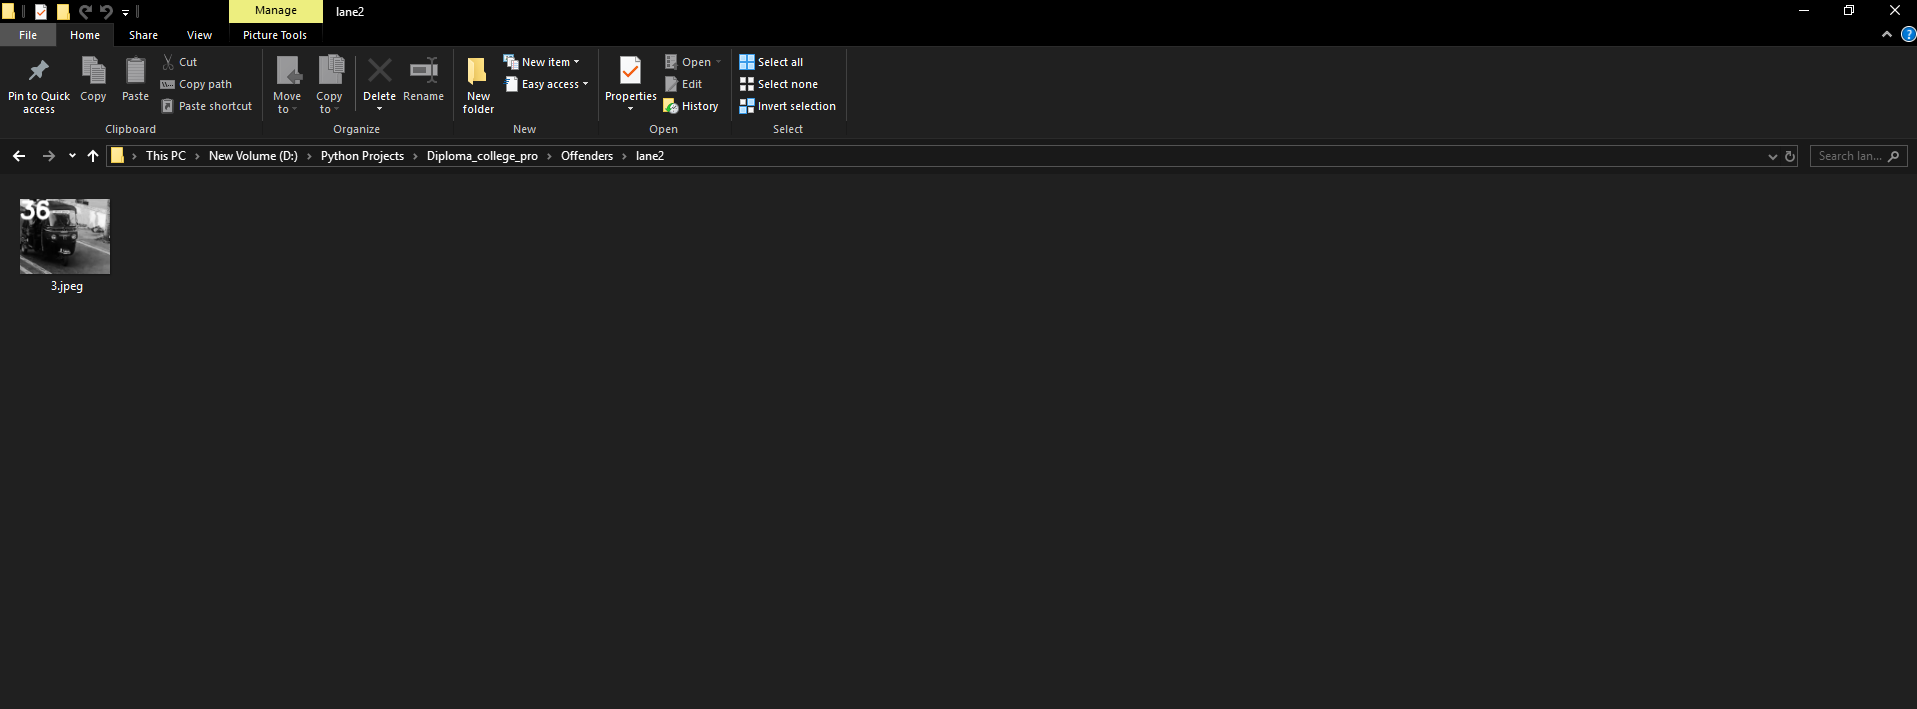
Task: Click This PC in address bar
Action: pos(166,156)
